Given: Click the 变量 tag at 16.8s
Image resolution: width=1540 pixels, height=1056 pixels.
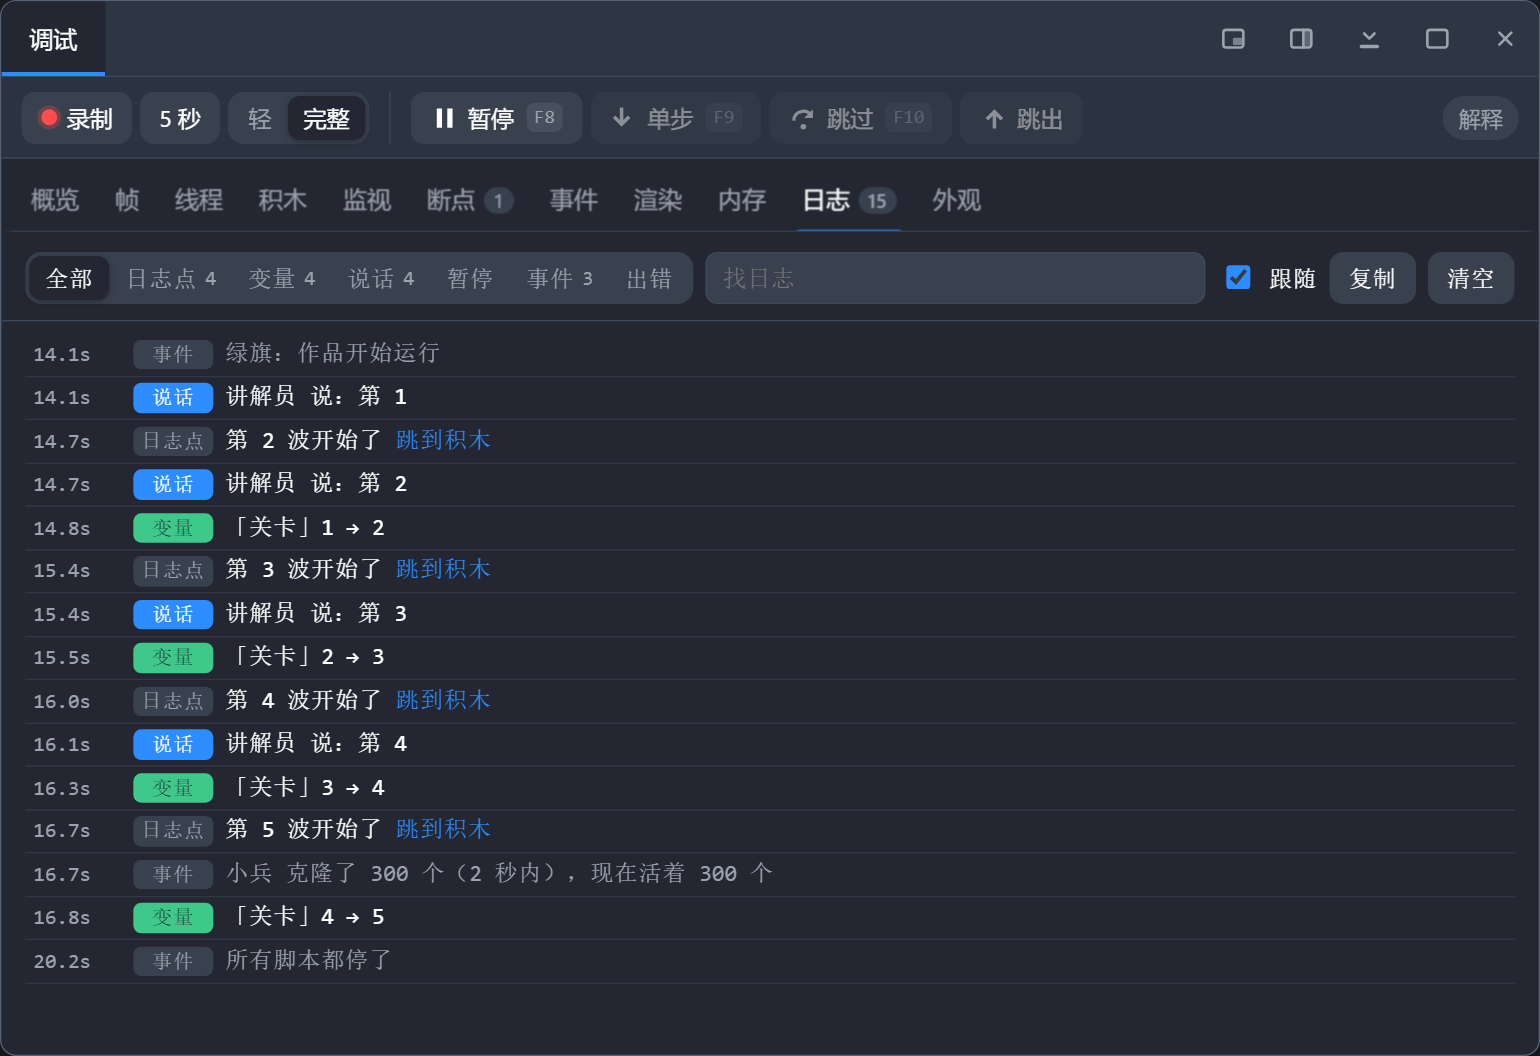Looking at the screenshot, I should (173, 917).
